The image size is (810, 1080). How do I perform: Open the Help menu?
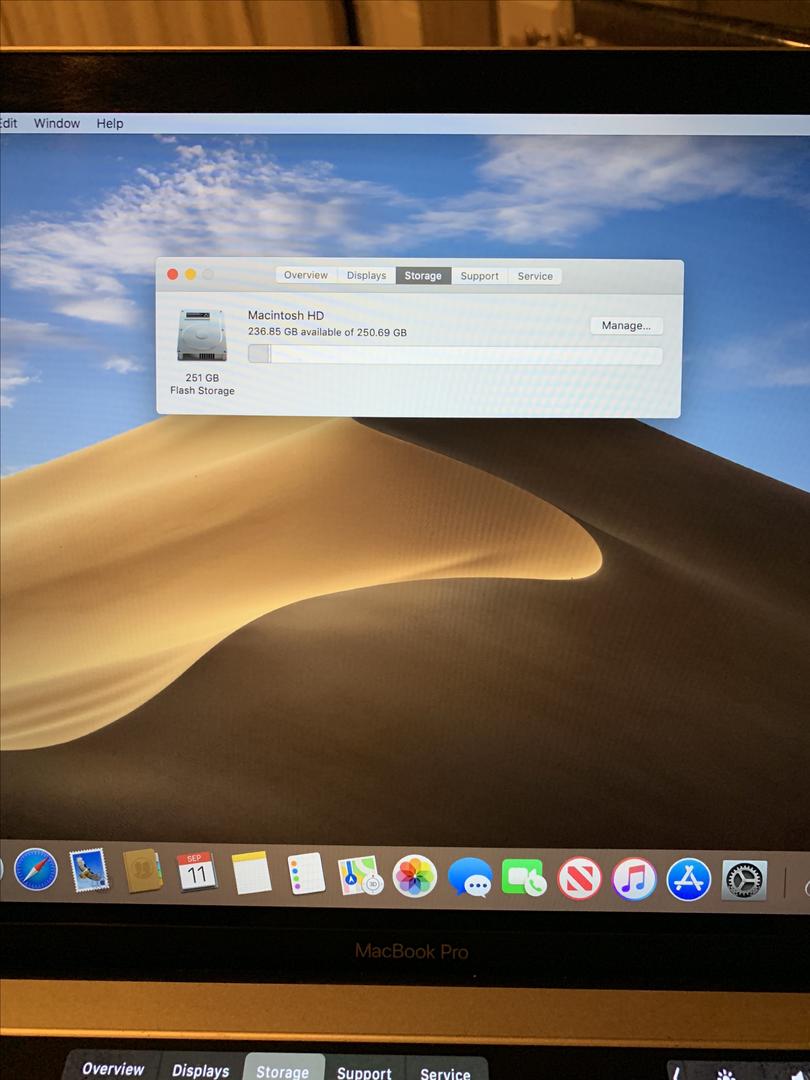point(110,123)
